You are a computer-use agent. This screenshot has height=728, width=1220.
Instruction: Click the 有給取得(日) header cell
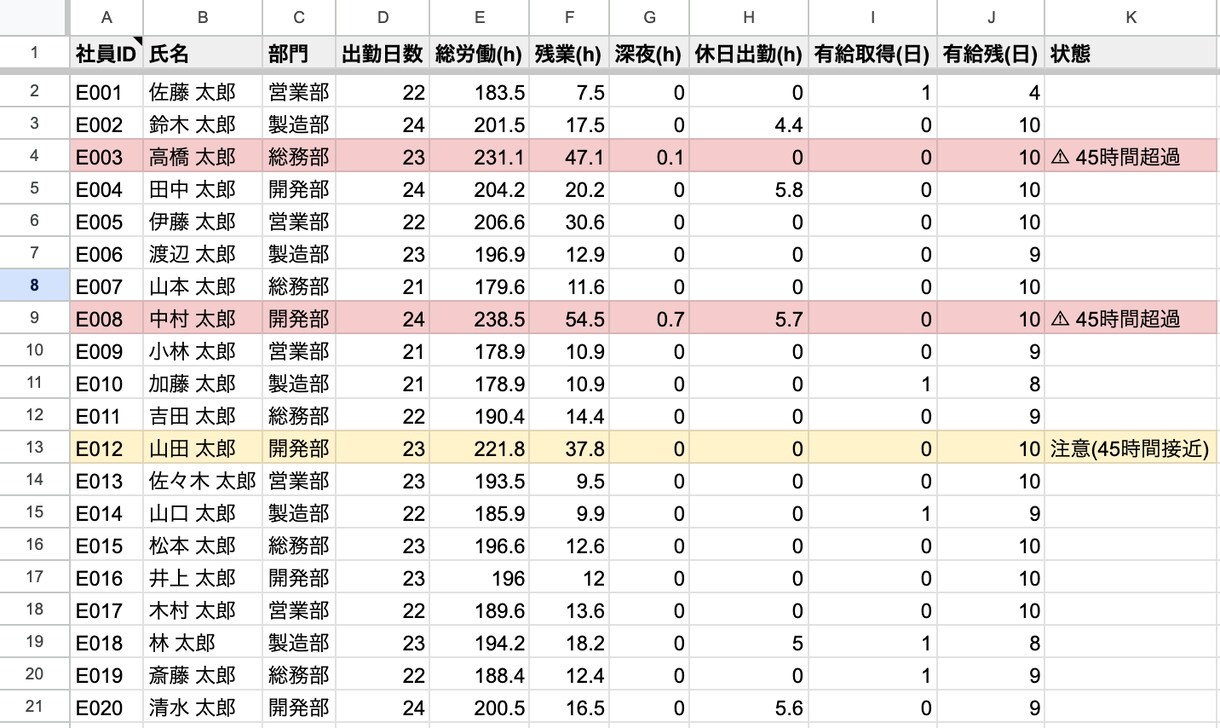(873, 54)
